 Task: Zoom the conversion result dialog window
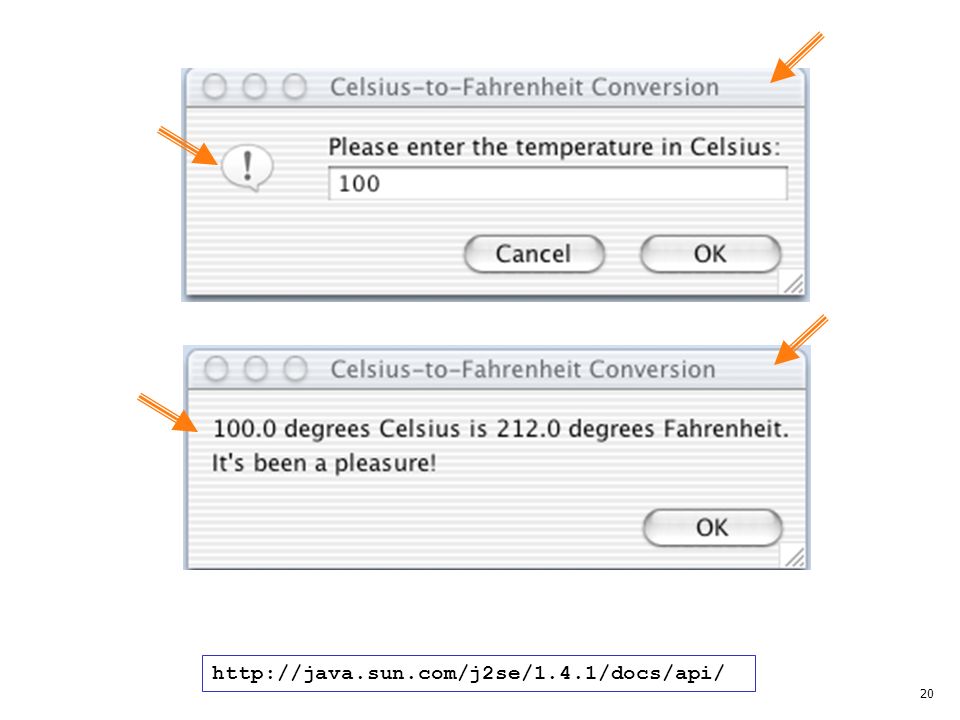point(296,369)
